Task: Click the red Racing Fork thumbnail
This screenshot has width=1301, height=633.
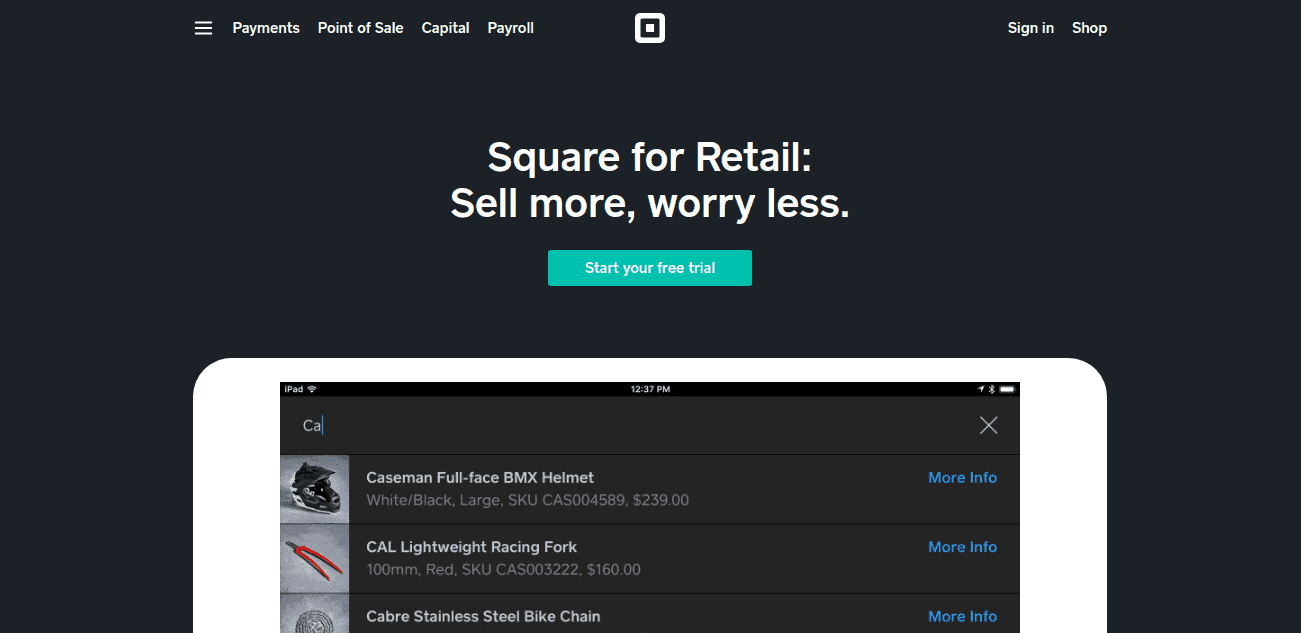Action: [x=314, y=558]
